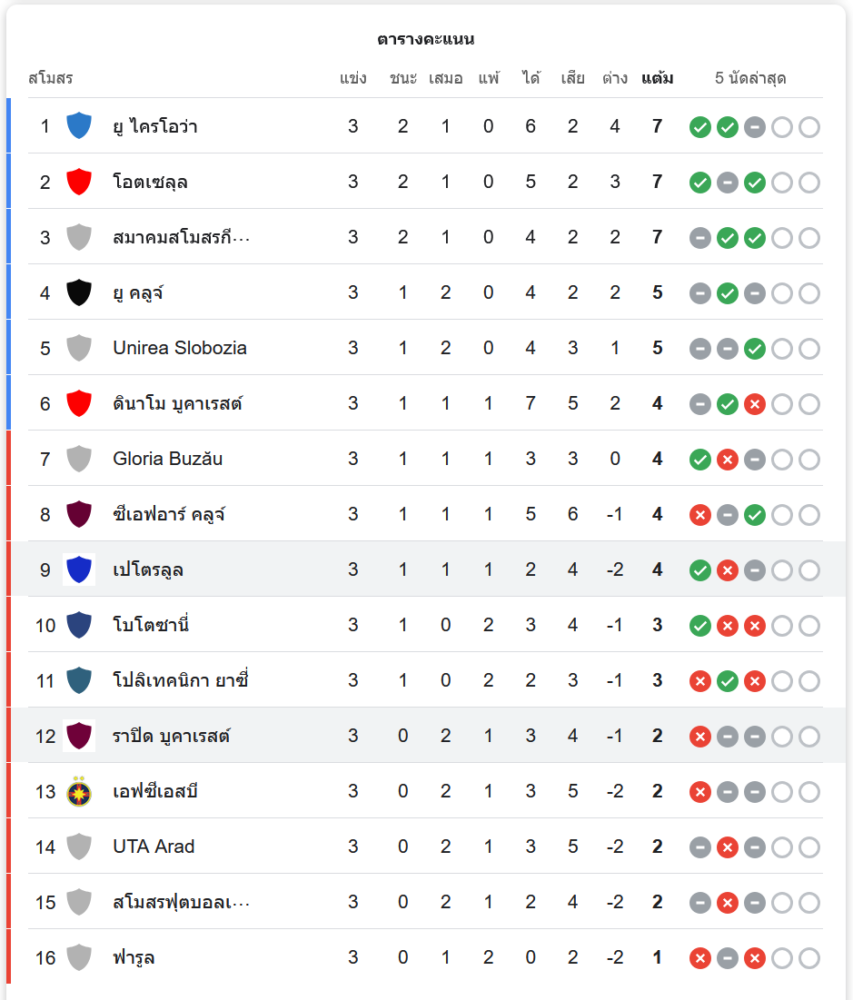Open the Gloria Buzău team link
Viewport: 853px width, 1000px height.
[167, 459]
